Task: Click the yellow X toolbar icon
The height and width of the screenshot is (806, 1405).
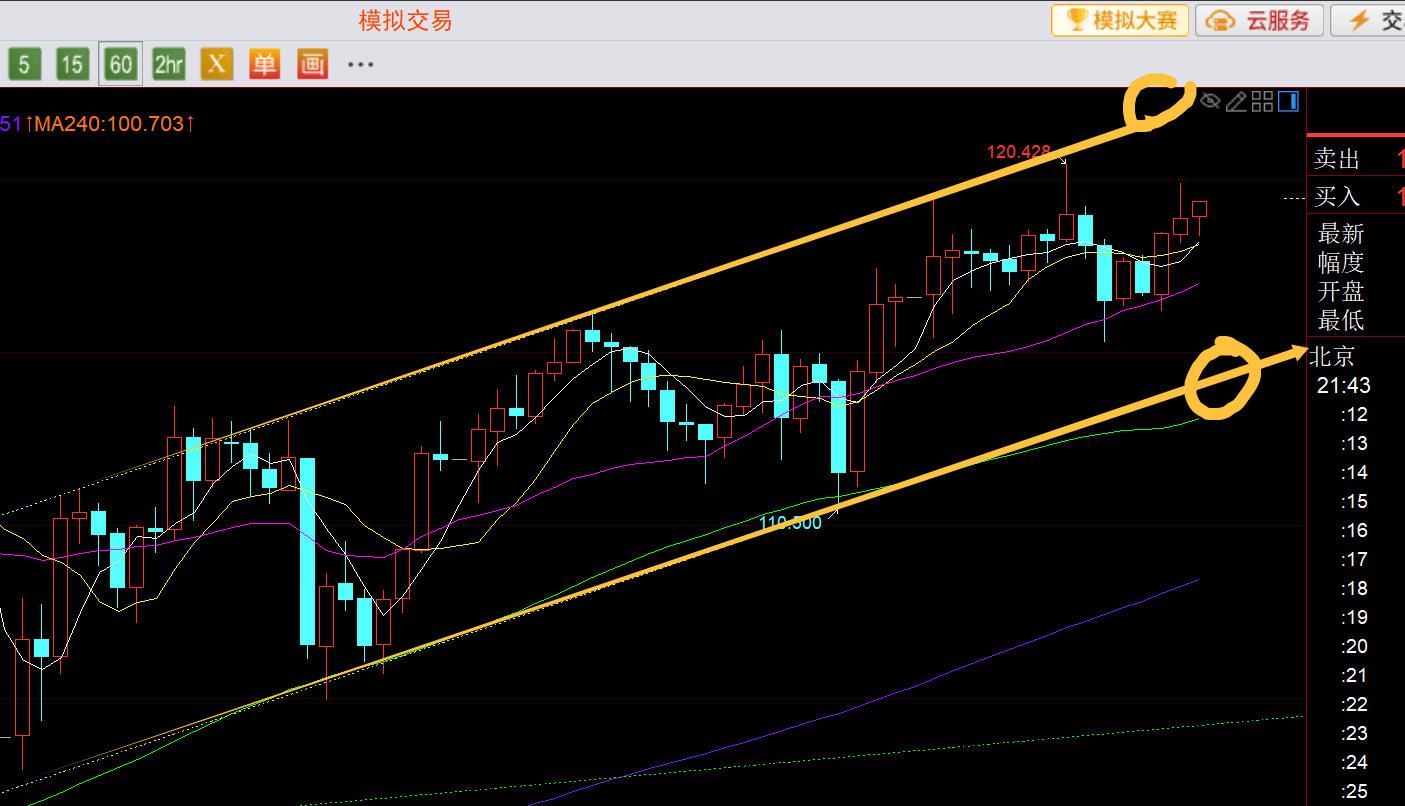Action: (216, 66)
